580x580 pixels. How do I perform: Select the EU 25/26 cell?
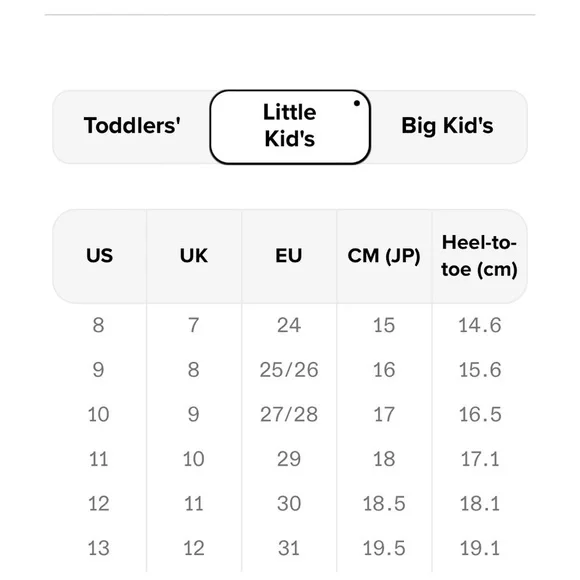tap(289, 370)
